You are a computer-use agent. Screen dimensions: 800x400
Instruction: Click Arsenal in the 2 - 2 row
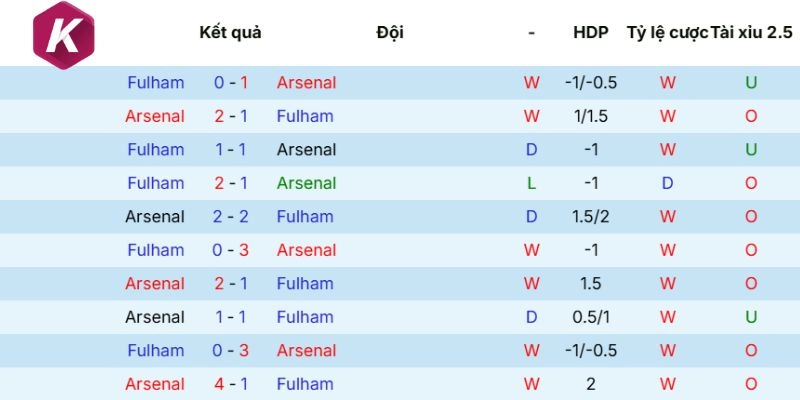pyautogui.click(x=155, y=217)
